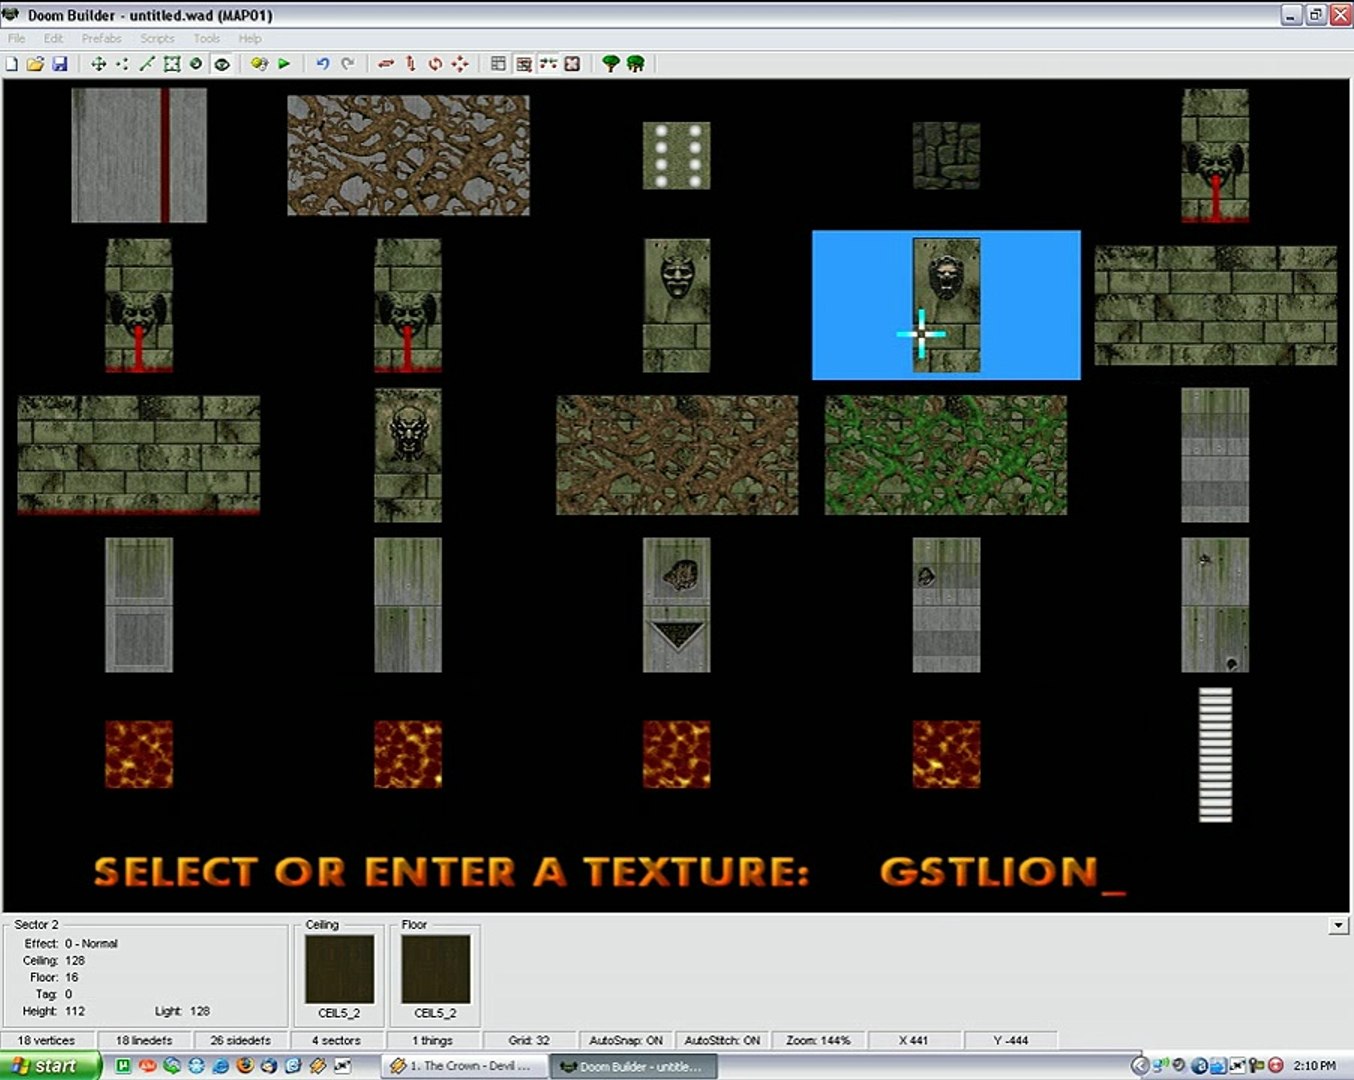Open the Zoom: 144% selector

pyautogui.click(x=818, y=1040)
